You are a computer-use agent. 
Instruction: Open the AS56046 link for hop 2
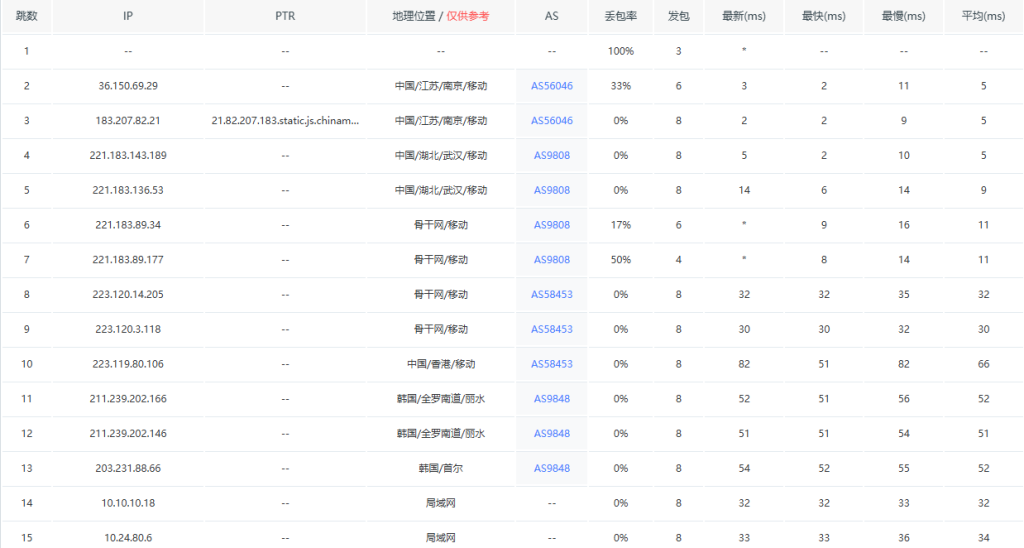[x=551, y=86]
